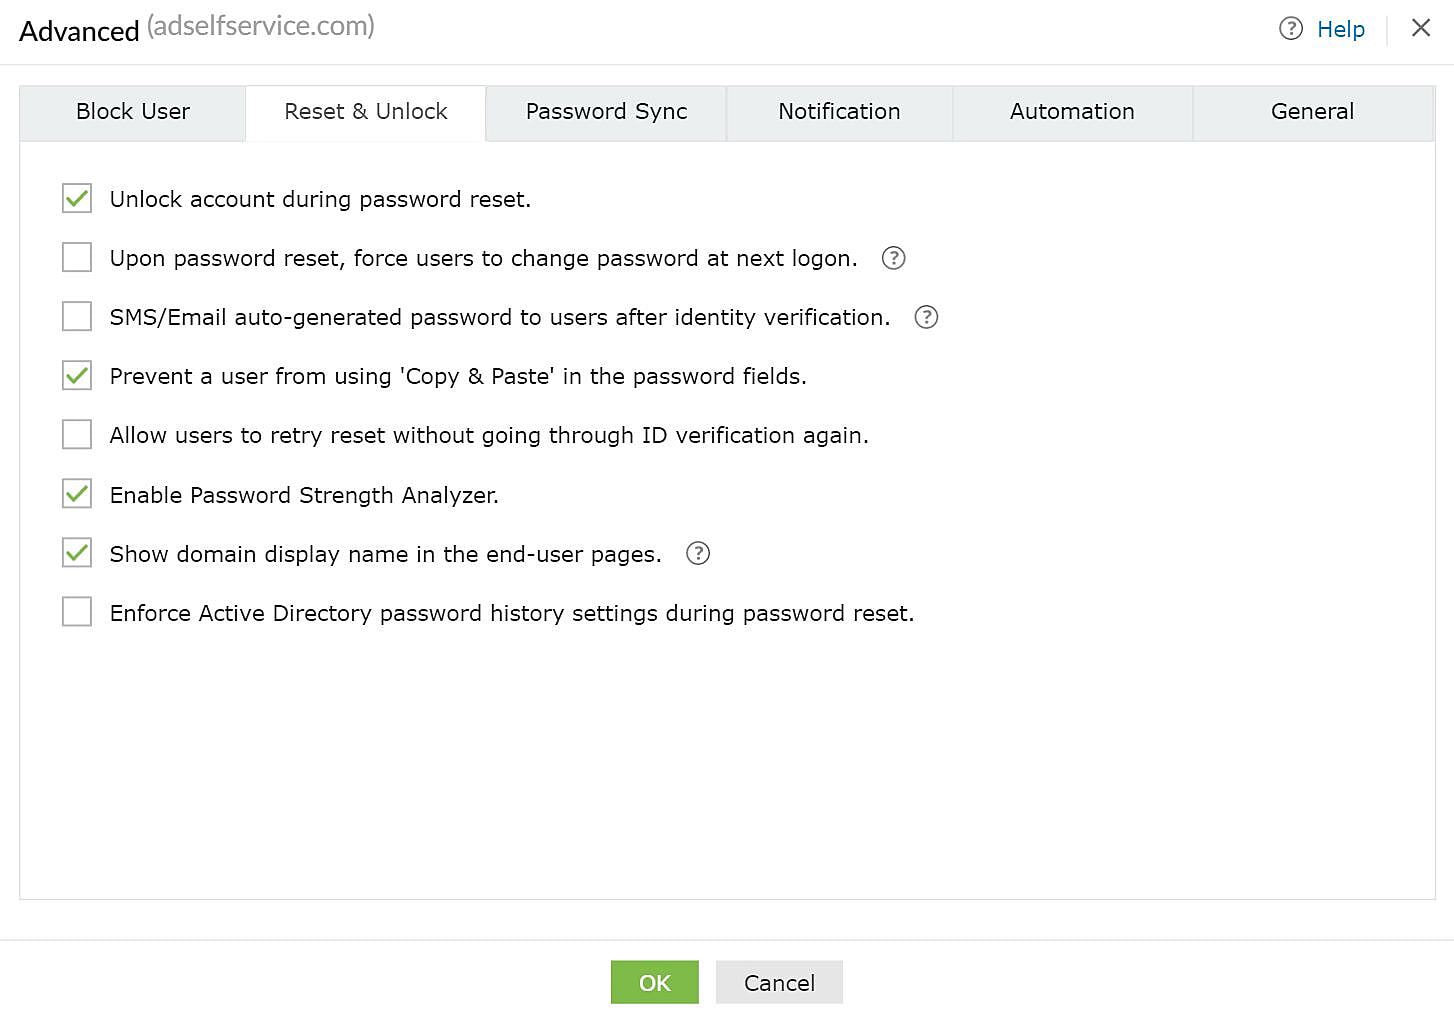Close the Advanced dialog with the X icon

1421,28
